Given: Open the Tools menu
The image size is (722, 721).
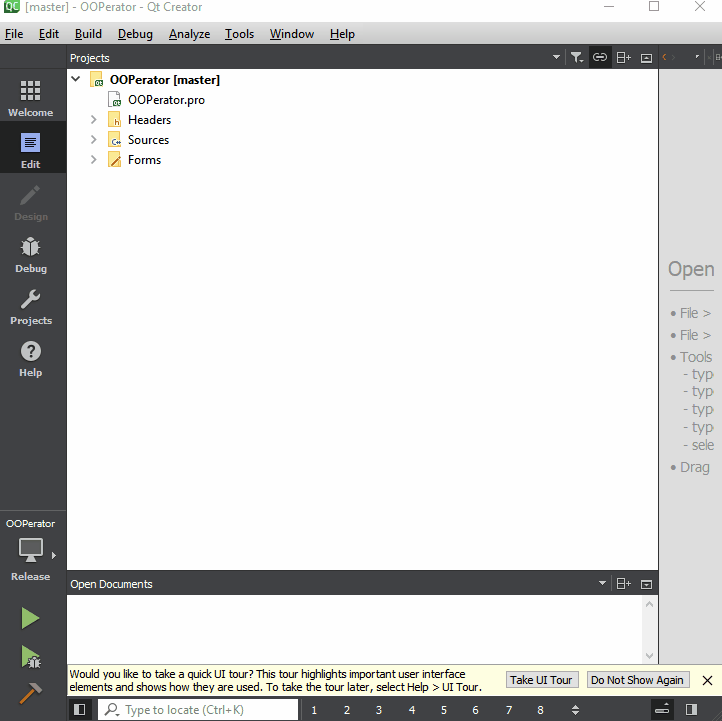Looking at the screenshot, I should [x=239, y=34].
